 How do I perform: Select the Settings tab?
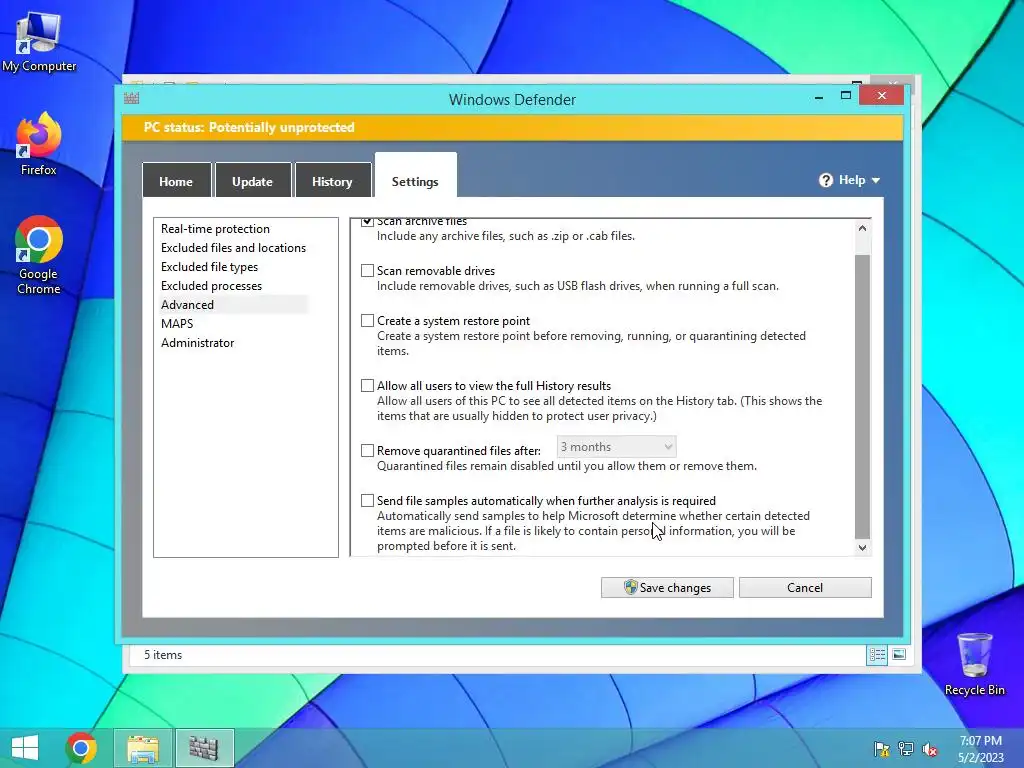pos(415,176)
